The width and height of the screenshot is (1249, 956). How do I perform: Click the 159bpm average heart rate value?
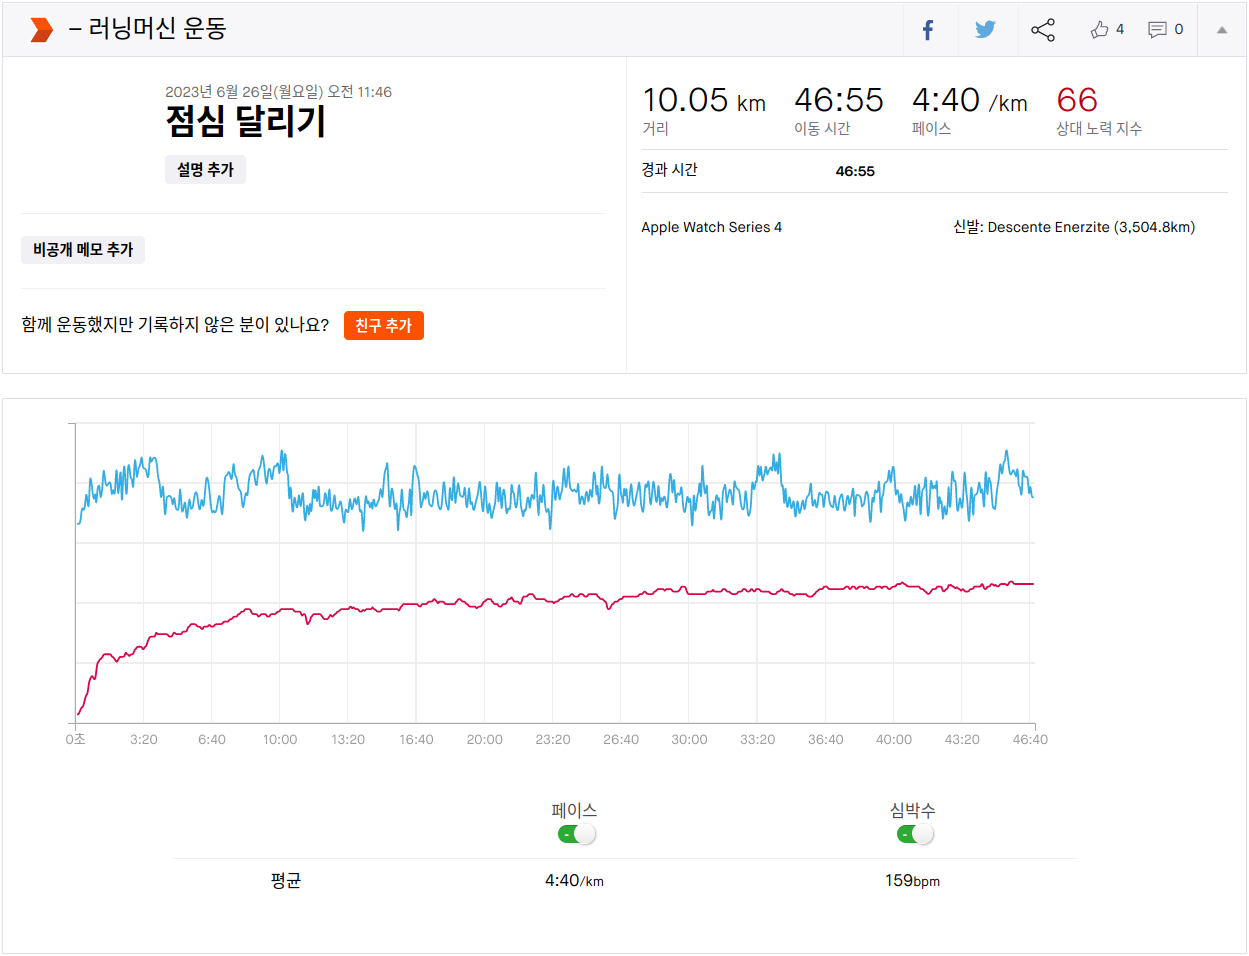pyautogui.click(x=912, y=881)
